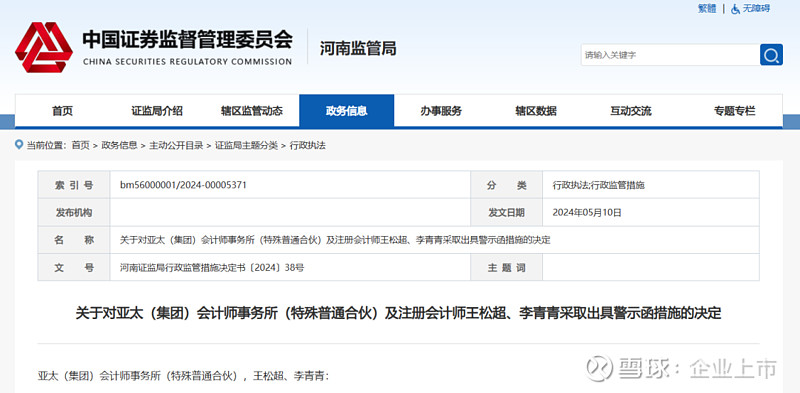Select index number bm56000001/2024-00005371
Viewport: 800px width, 393px height.
[x=183, y=185]
